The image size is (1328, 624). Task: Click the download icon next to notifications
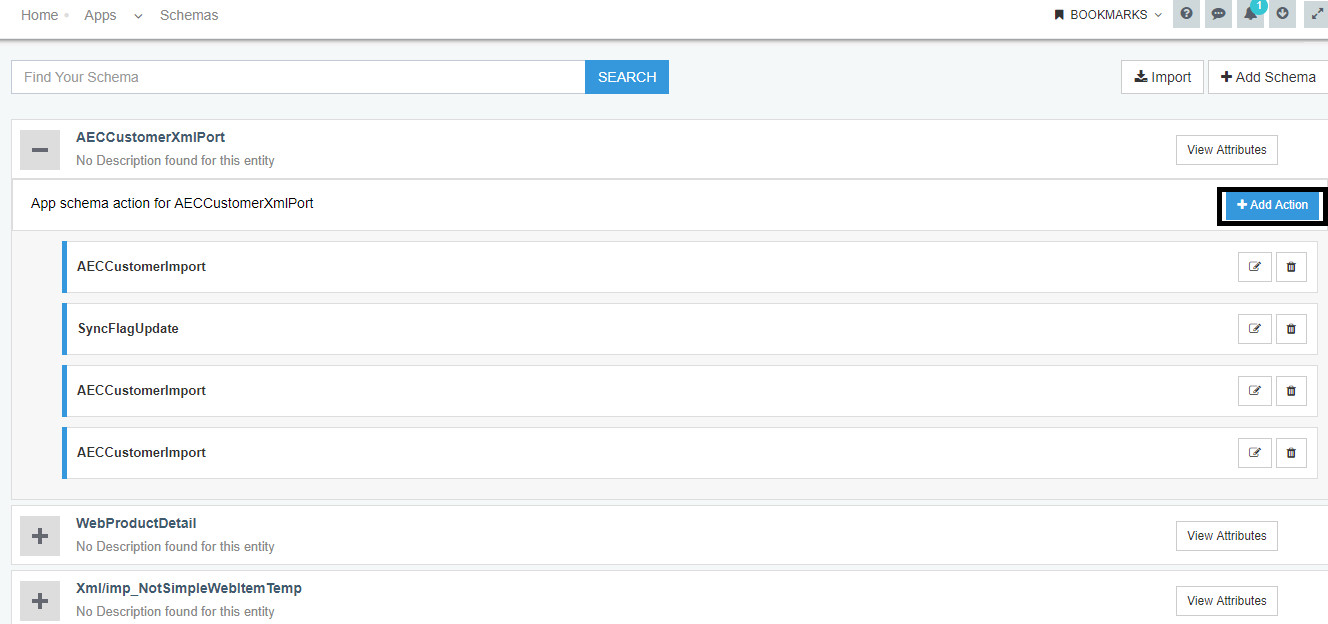click(1282, 14)
